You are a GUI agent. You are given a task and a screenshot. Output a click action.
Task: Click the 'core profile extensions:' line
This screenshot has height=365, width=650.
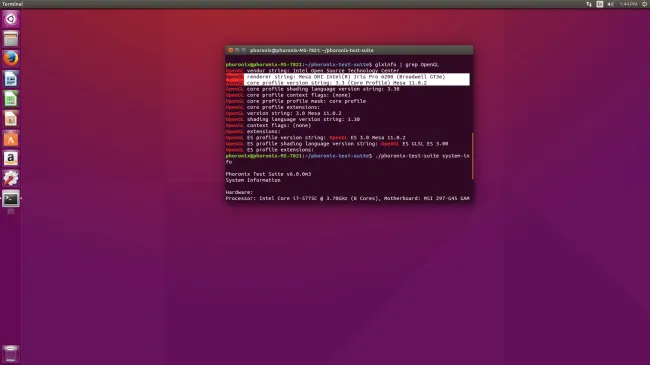[273, 107]
